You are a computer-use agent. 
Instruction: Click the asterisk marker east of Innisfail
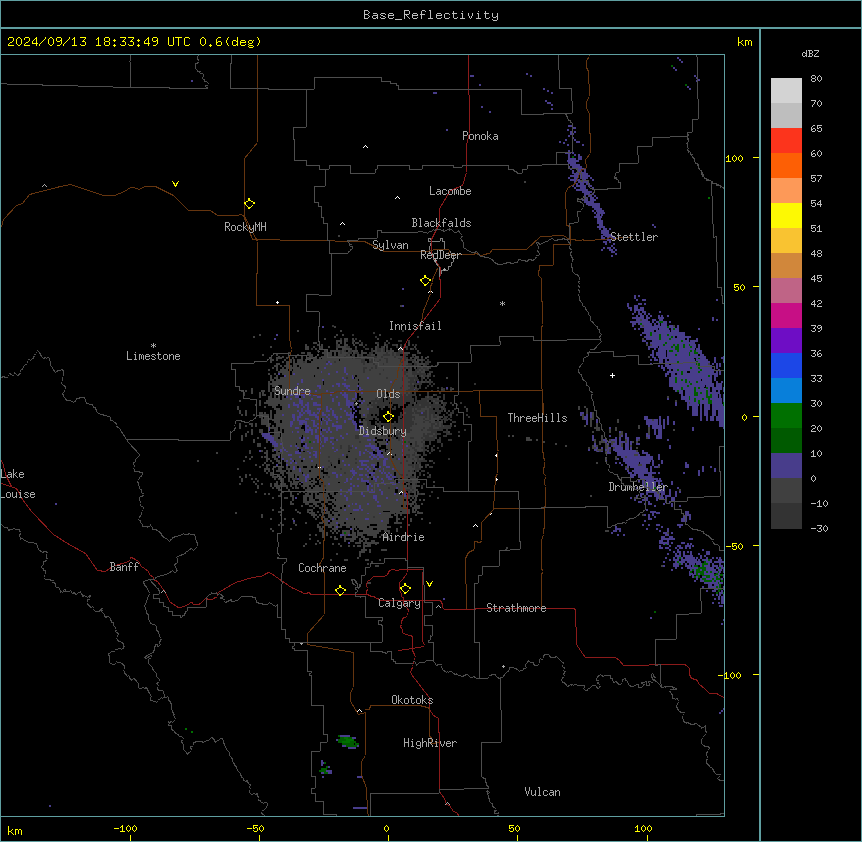502,303
